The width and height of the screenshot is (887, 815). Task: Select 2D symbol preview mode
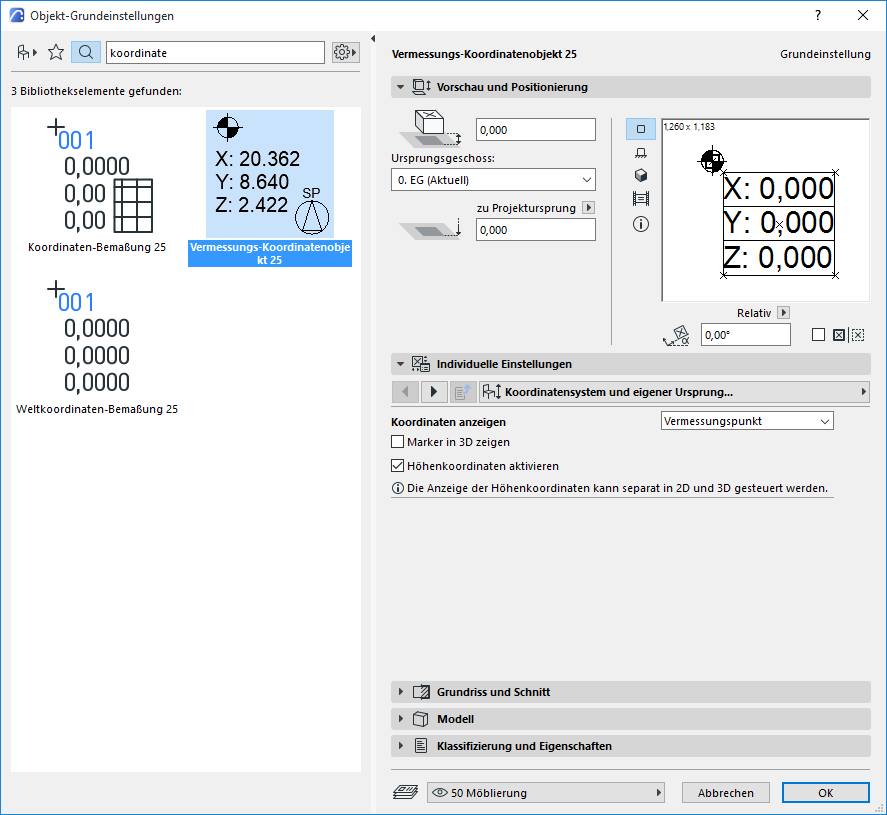641,129
